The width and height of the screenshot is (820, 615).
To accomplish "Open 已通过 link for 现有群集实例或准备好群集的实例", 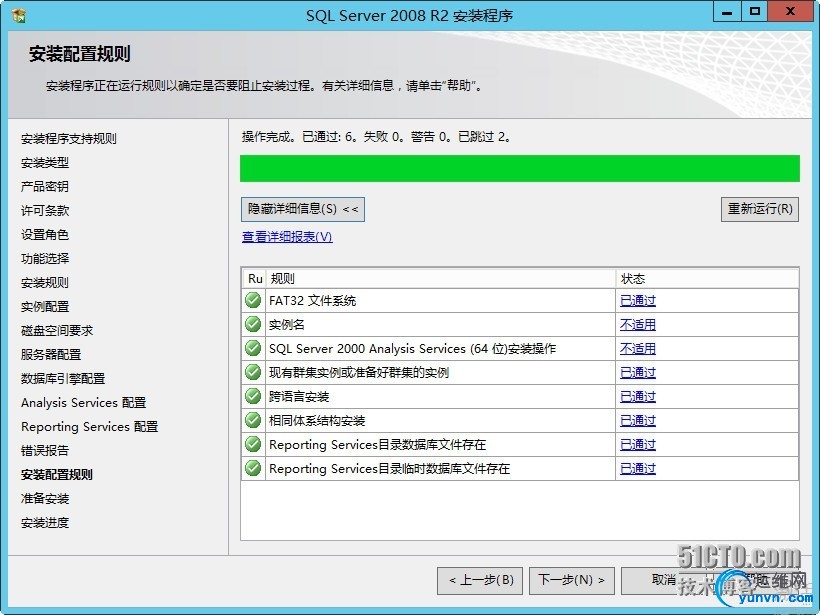I will pos(637,373).
